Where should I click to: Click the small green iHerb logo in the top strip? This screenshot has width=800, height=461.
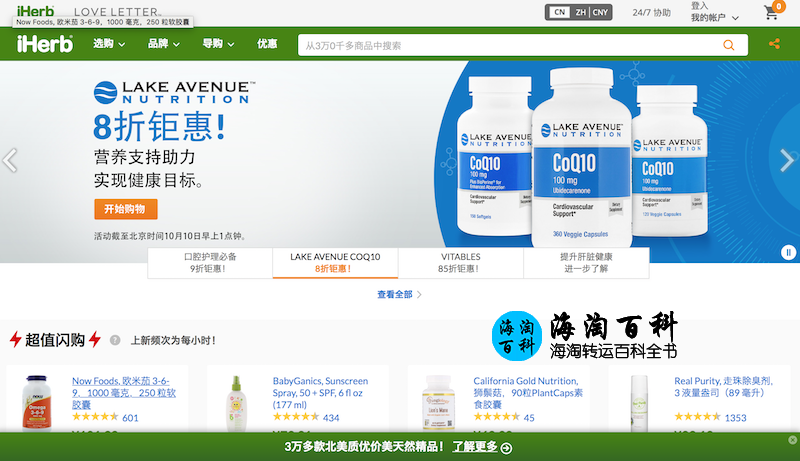(35, 11)
